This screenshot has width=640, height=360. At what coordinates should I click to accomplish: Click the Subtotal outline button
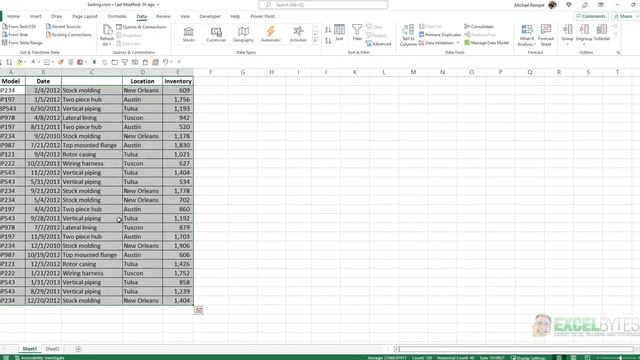click(x=602, y=33)
